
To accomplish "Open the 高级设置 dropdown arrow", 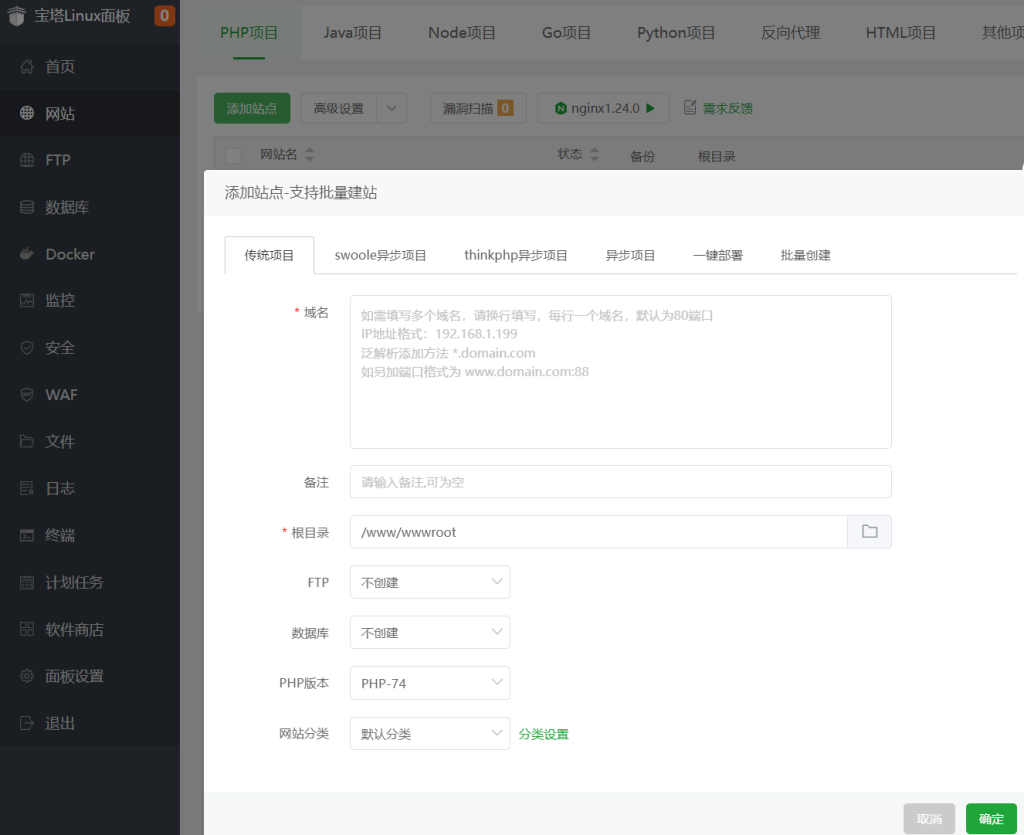I will click(392, 108).
